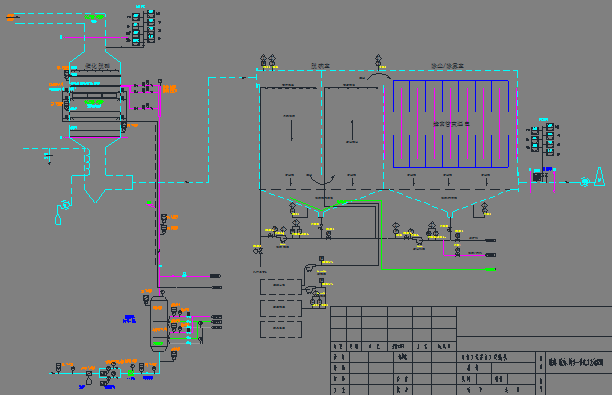Image resolution: width=613 pixels, height=395 pixels.
Task: Select the upward flow arrow in second chamber
Action: [352, 131]
